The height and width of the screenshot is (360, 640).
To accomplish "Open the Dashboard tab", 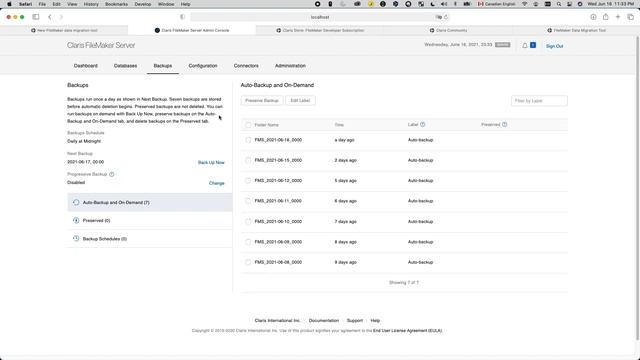I will click(x=85, y=66).
